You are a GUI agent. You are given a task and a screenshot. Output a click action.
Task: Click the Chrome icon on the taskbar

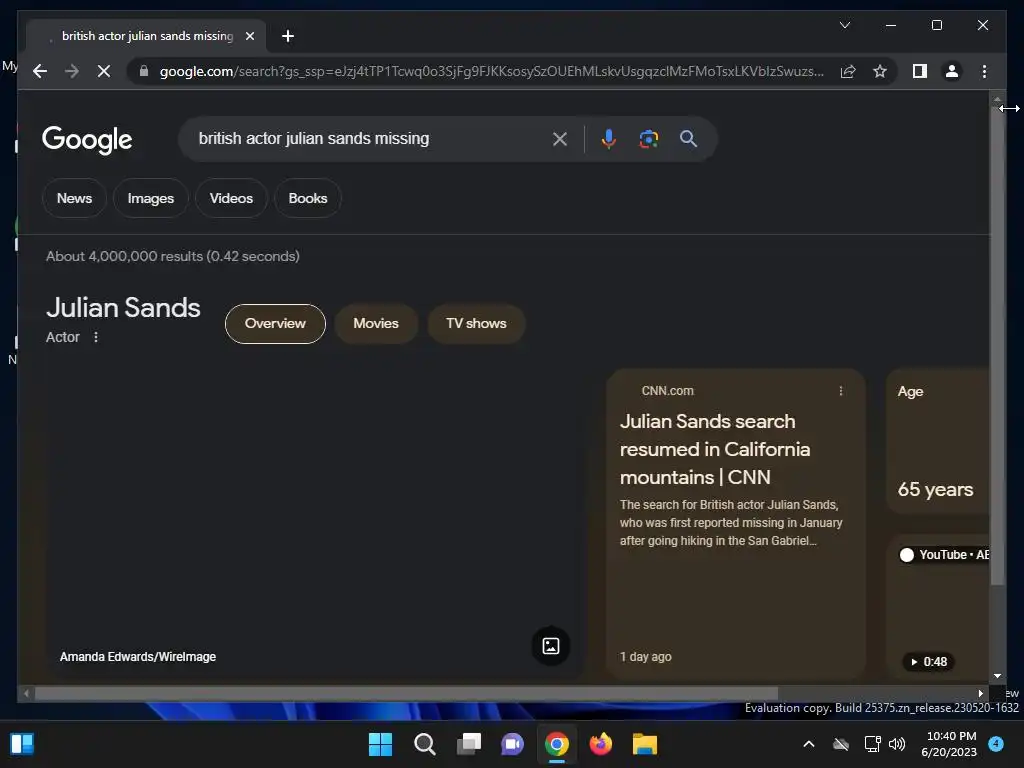click(x=557, y=744)
